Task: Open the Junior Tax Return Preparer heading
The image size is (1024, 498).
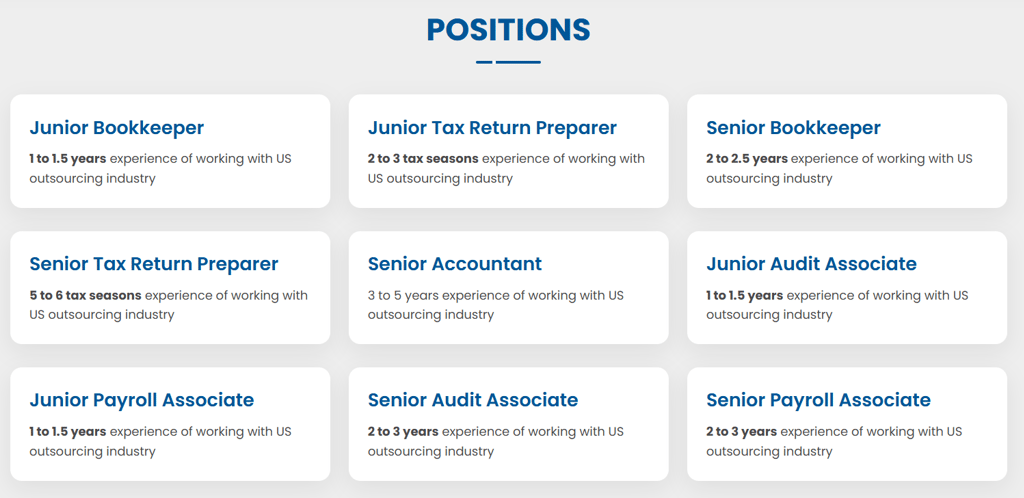Action: [492, 128]
